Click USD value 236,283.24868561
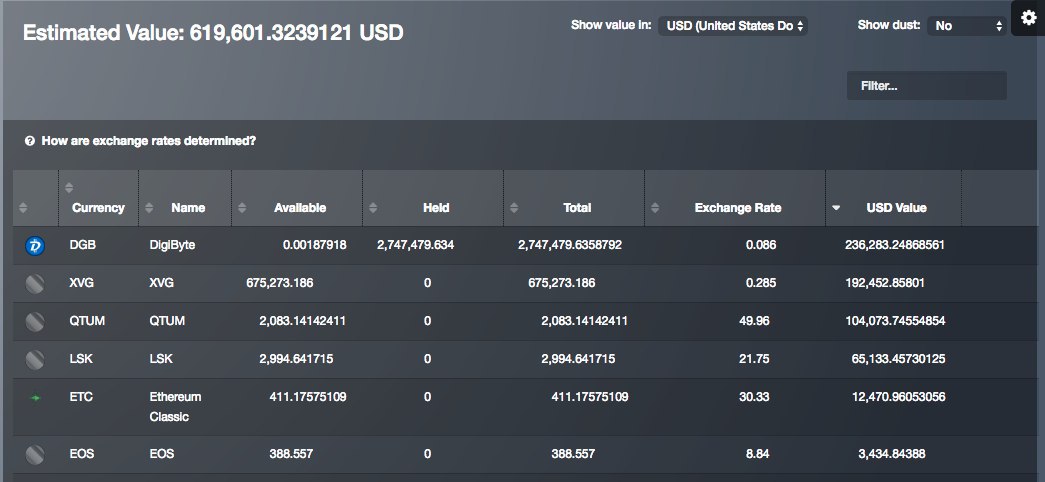 tap(895, 245)
